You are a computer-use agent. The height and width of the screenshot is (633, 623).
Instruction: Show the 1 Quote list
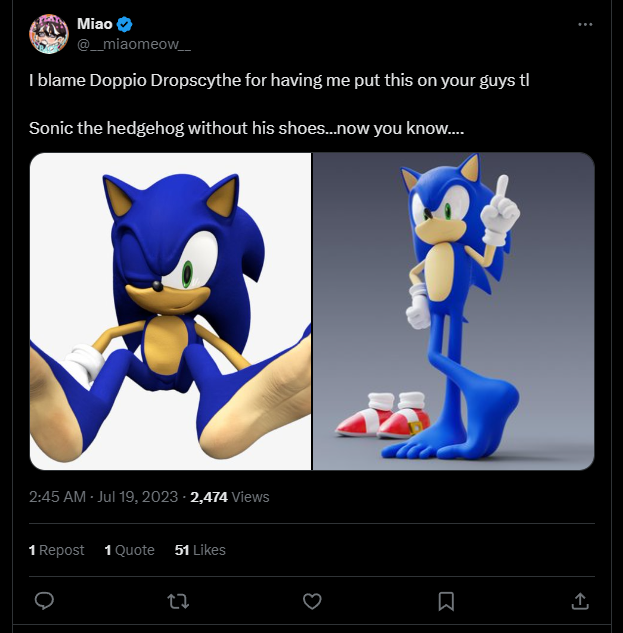[x=129, y=550]
